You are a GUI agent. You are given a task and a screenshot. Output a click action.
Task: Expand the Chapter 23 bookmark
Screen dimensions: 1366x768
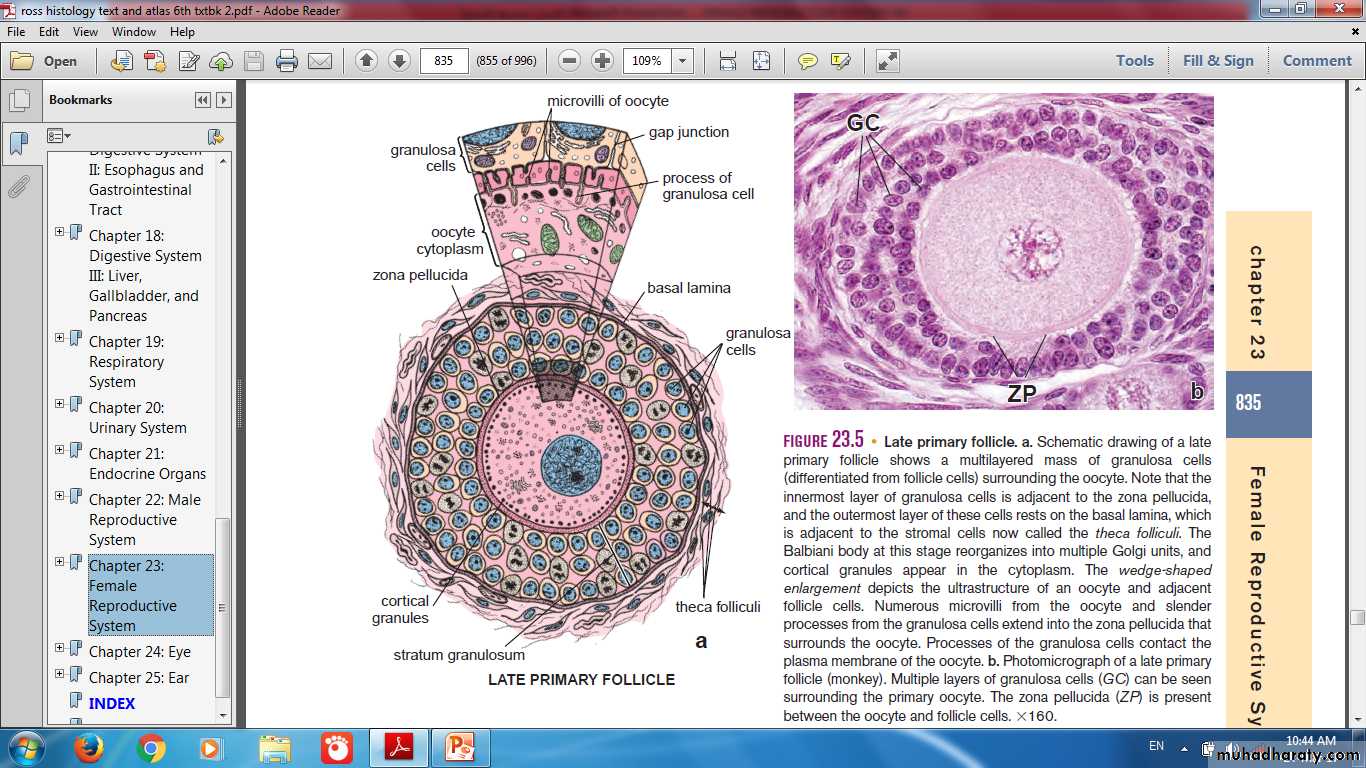[60, 562]
